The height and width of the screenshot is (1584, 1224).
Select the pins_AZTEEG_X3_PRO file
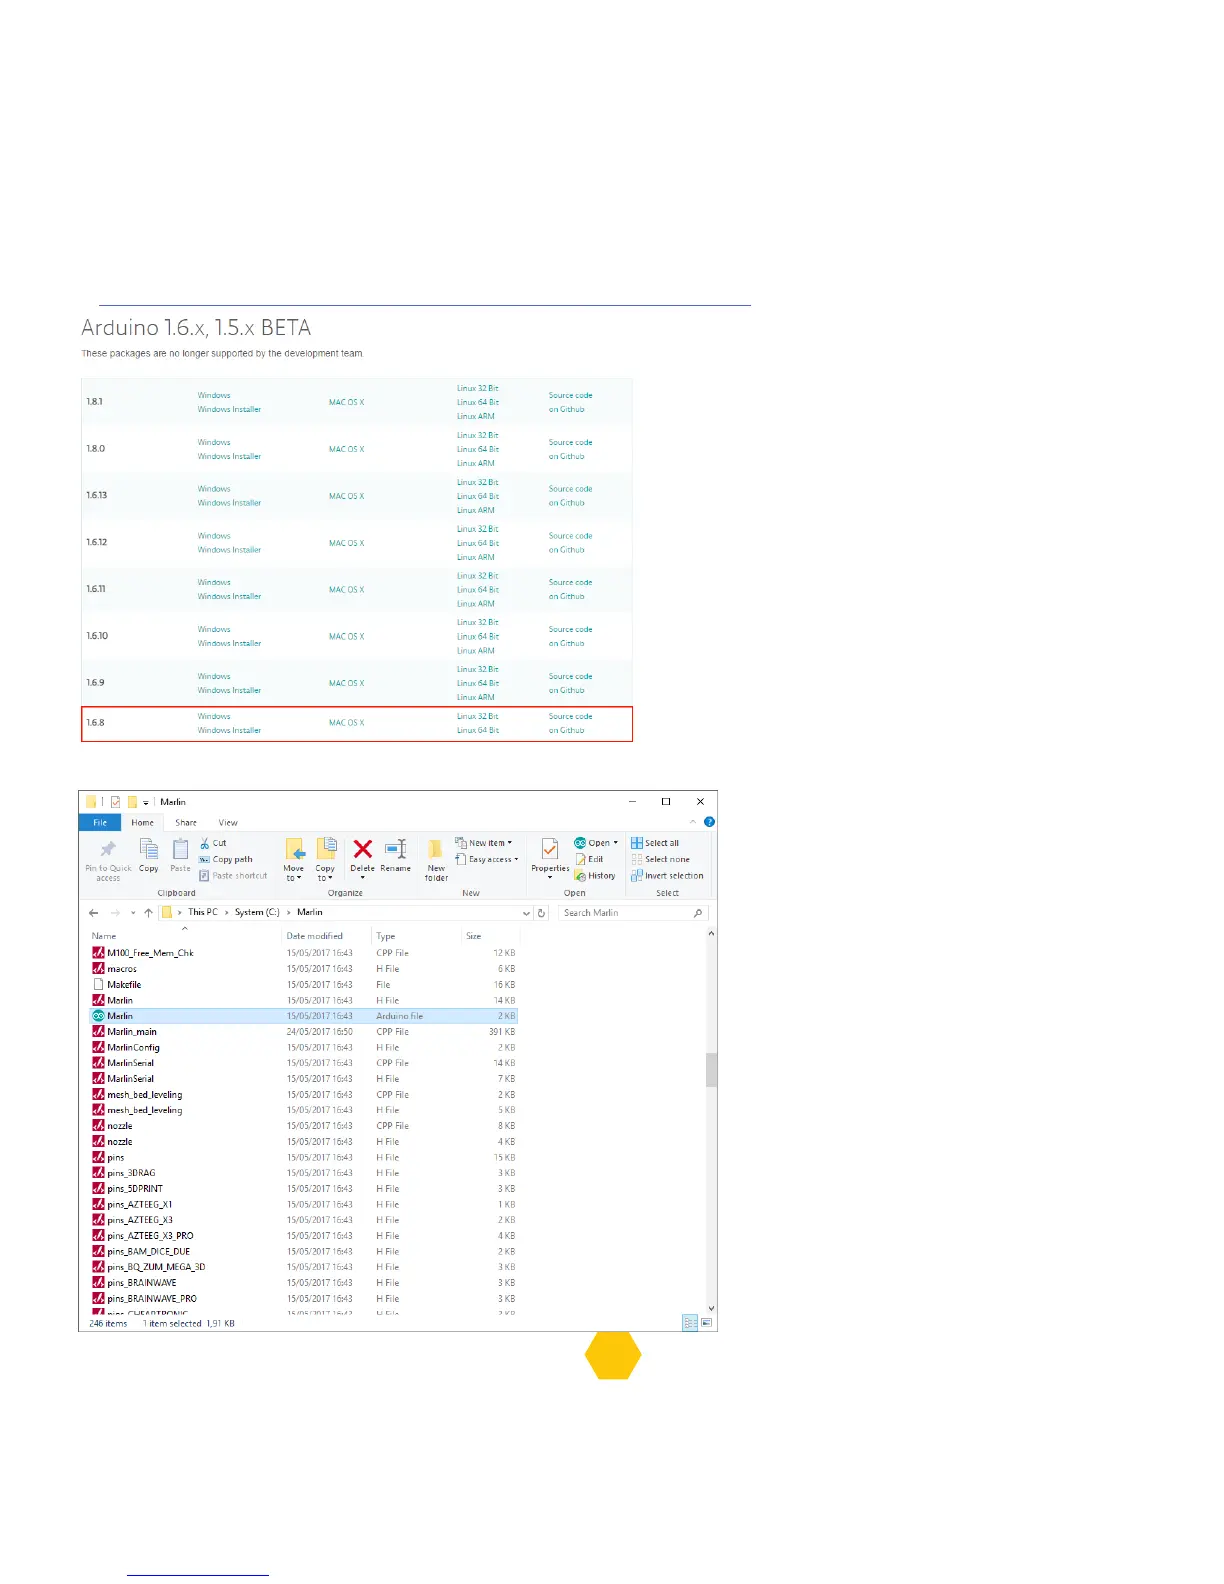[x=304, y=1236]
